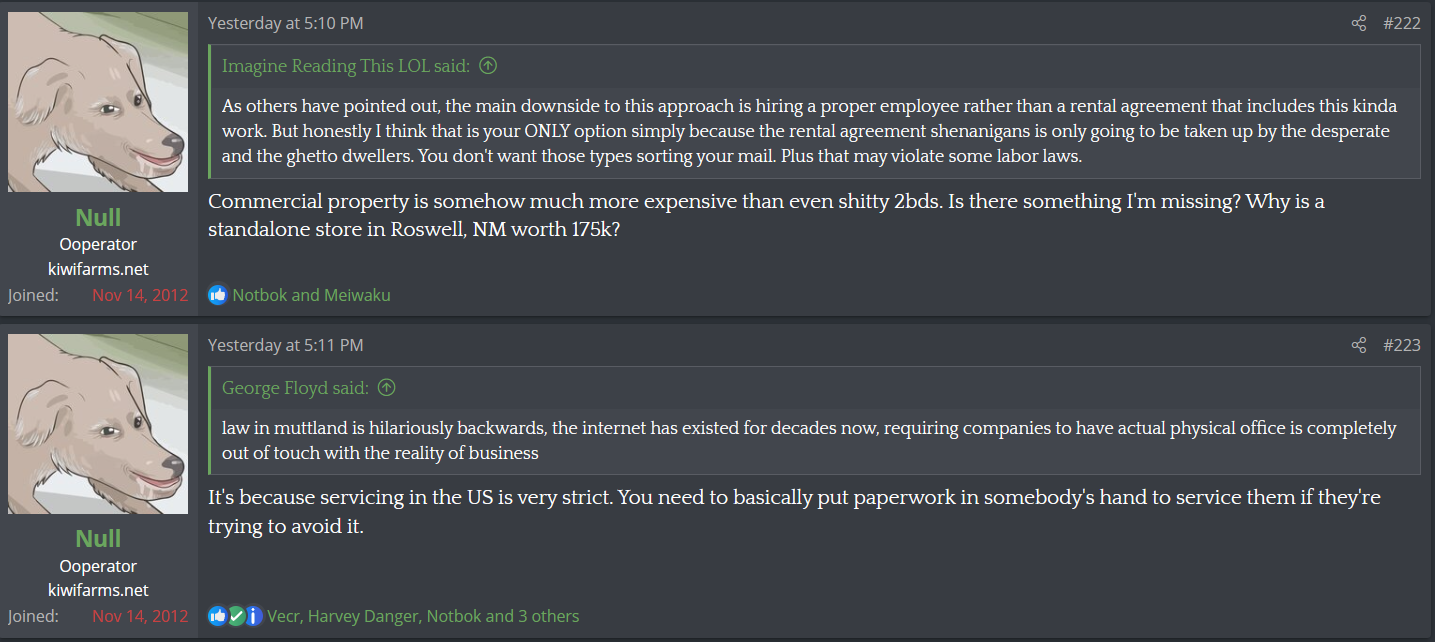Click the green checkmark reaction icon on post #223
Screen dimensions: 1435x642
click(236, 616)
